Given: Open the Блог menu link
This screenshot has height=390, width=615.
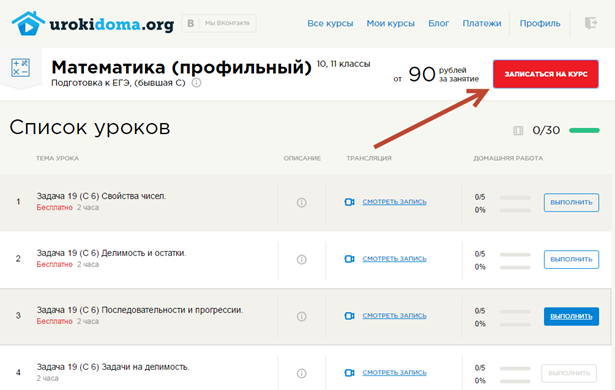Looking at the screenshot, I should point(439,24).
